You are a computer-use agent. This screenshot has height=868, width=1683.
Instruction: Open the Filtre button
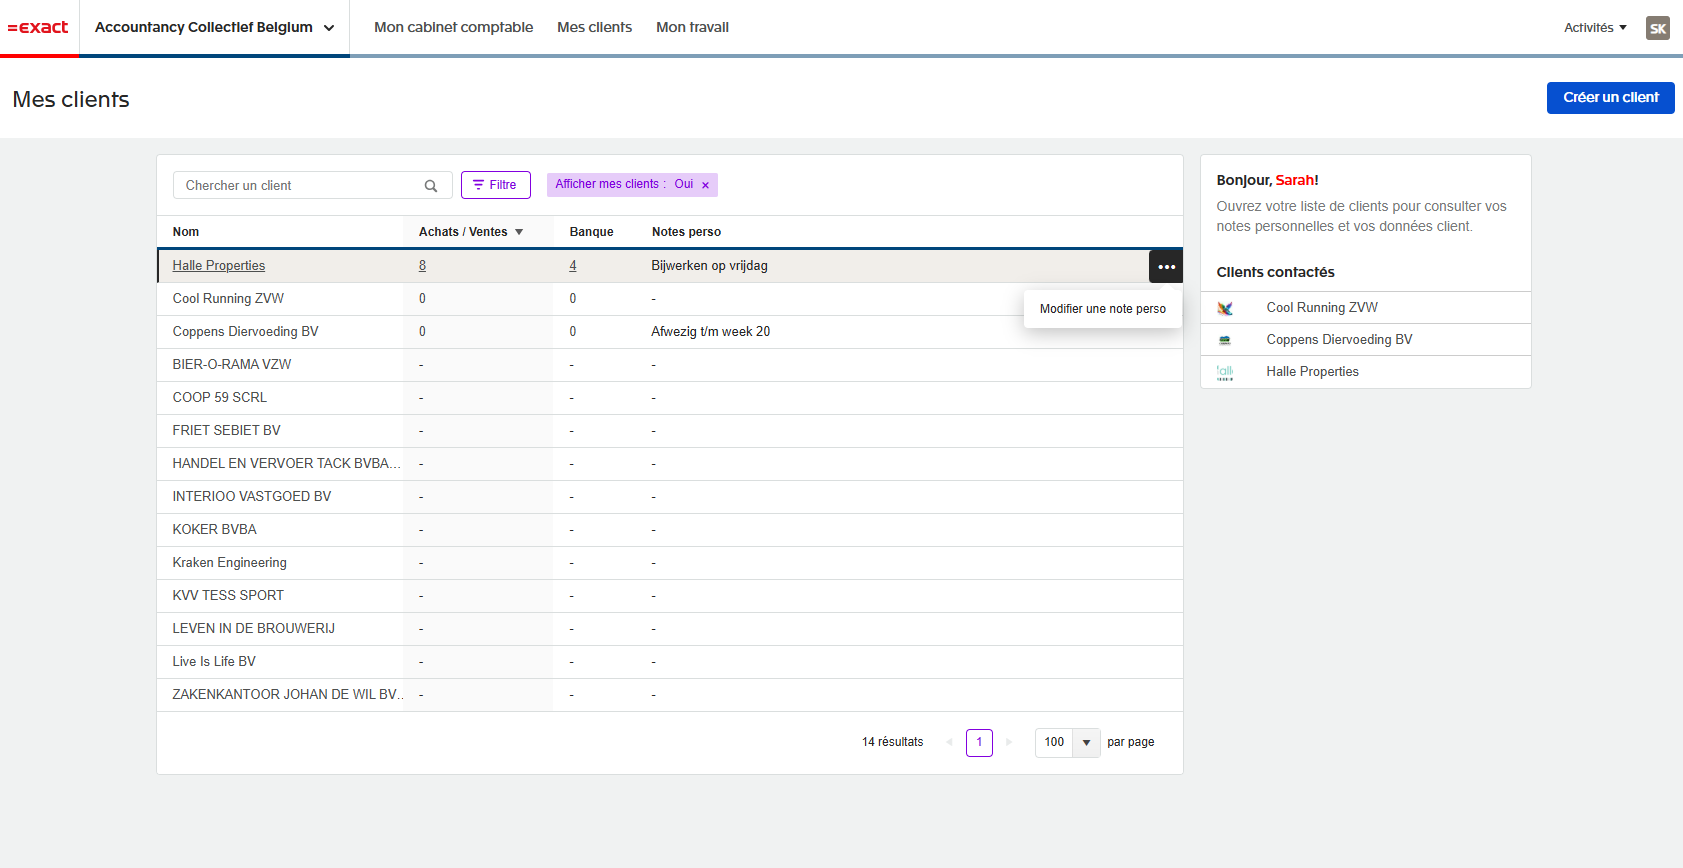pyautogui.click(x=495, y=185)
